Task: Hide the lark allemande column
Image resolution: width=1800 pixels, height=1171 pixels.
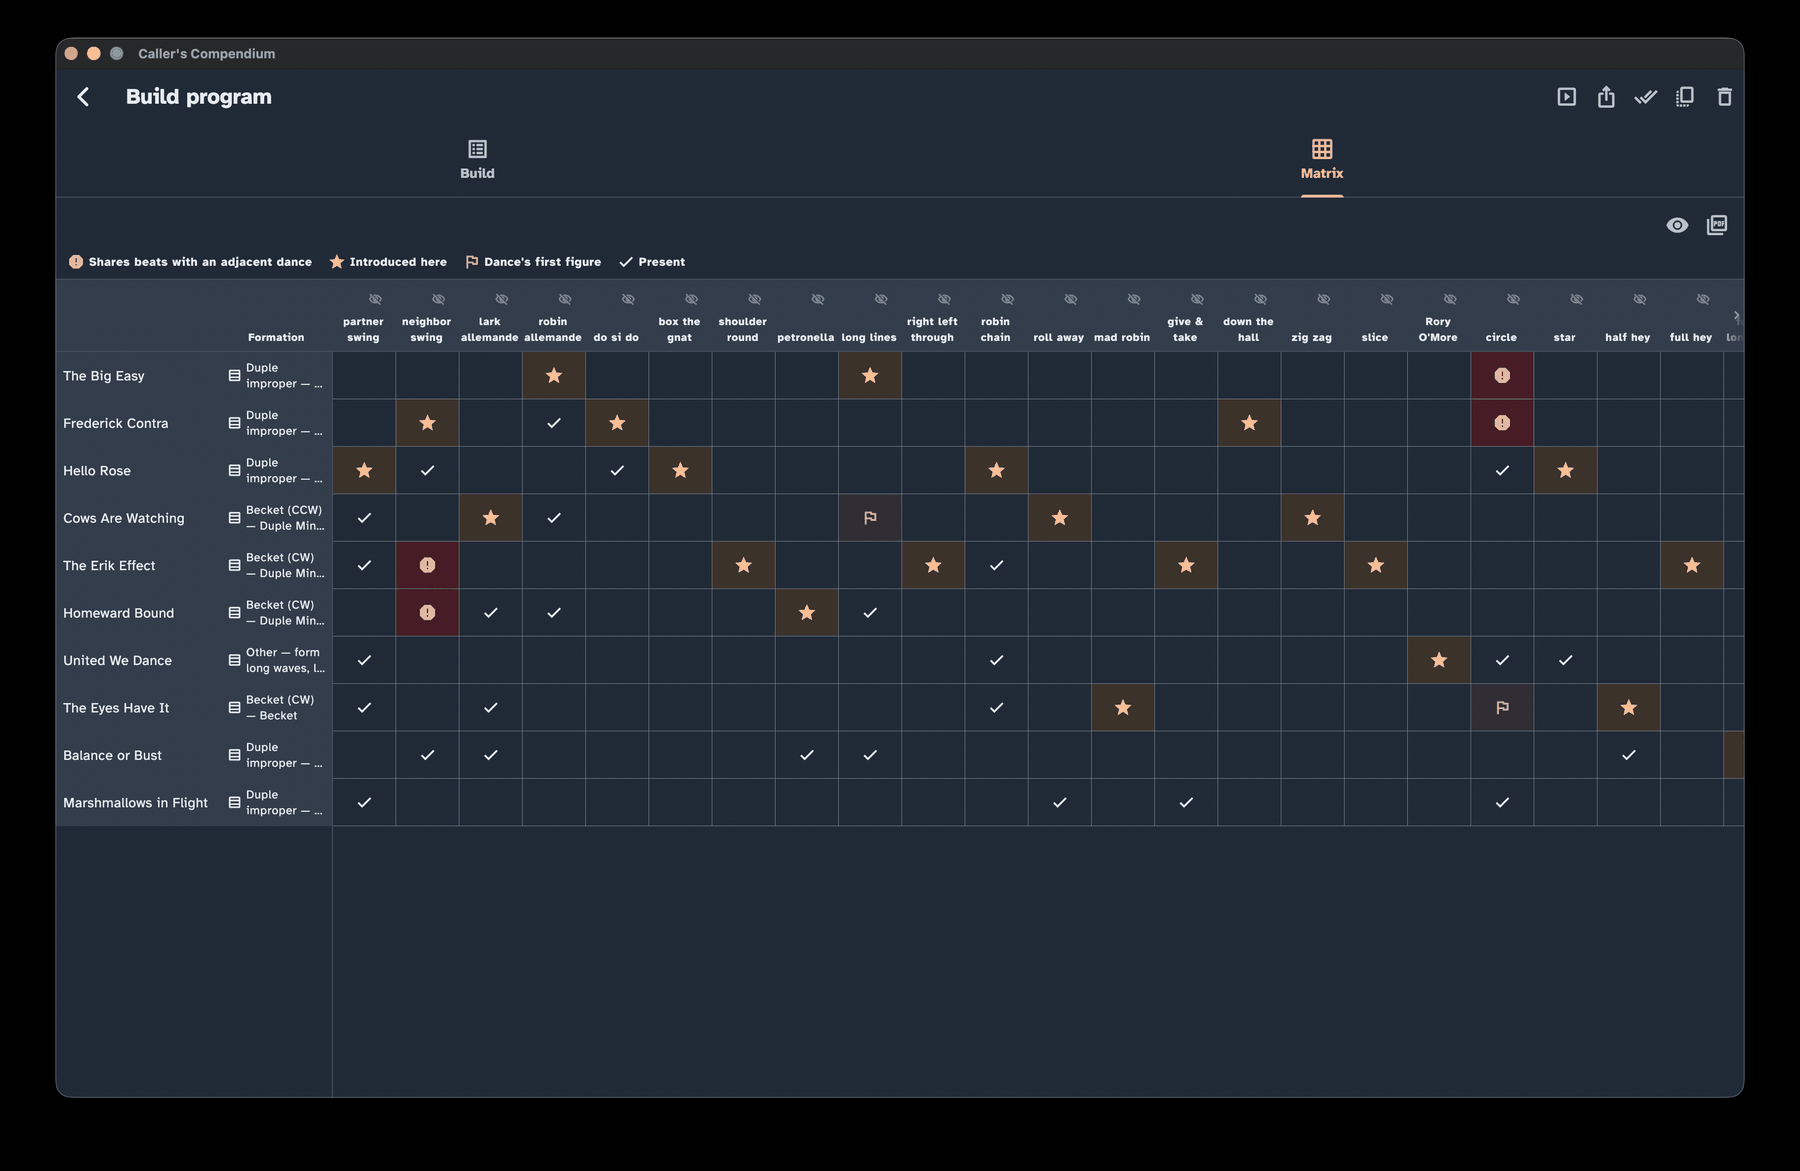Action: (x=502, y=299)
